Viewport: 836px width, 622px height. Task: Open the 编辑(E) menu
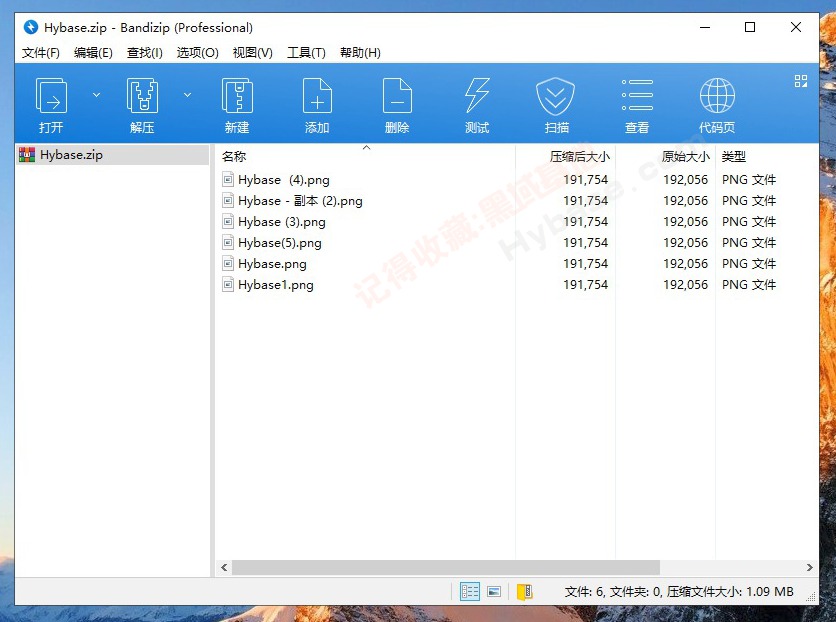coord(93,53)
